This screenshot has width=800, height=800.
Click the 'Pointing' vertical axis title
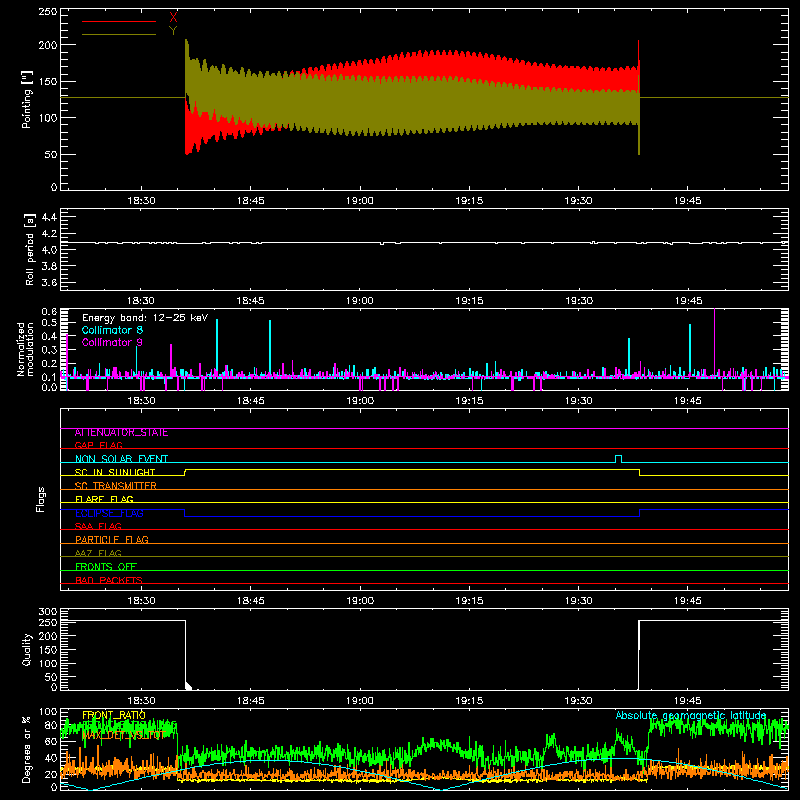pyautogui.click(x=27, y=100)
